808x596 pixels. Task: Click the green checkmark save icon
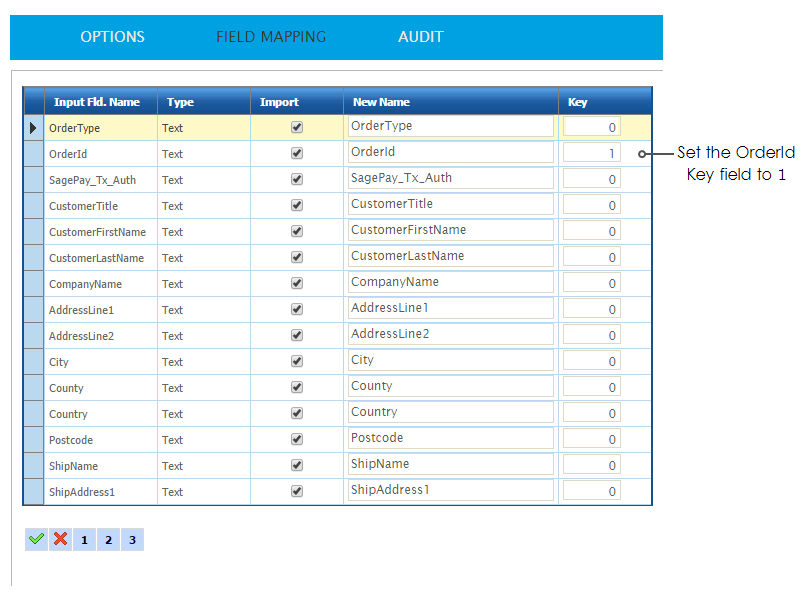pos(37,539)
